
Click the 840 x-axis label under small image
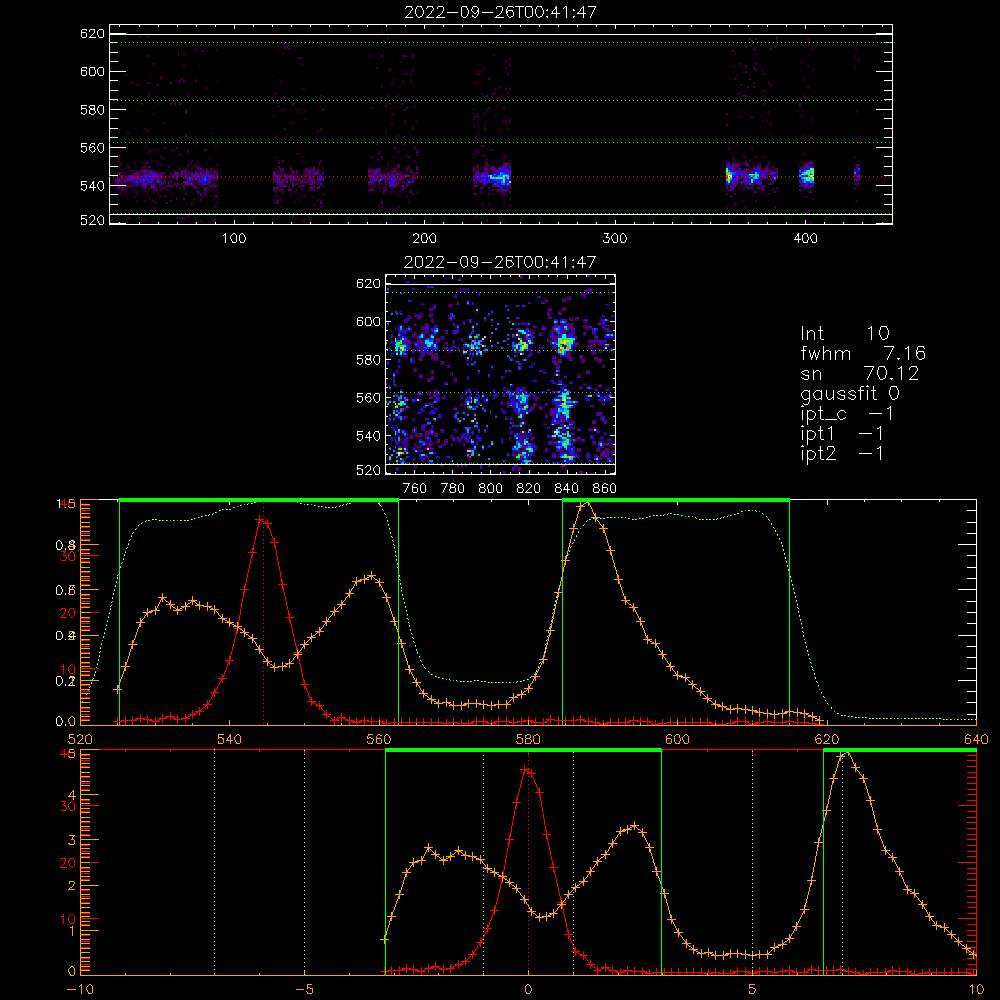566,489
